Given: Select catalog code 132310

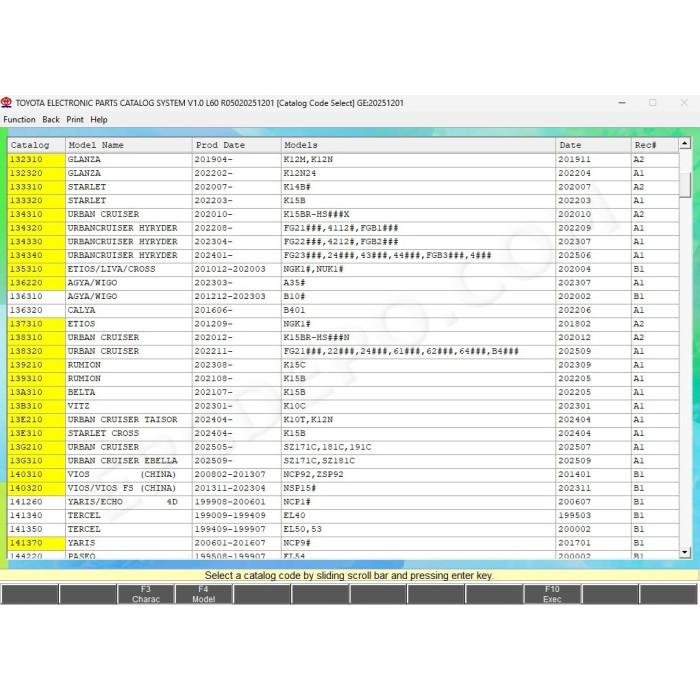Looking at the screenshot, I should point(36,159).
